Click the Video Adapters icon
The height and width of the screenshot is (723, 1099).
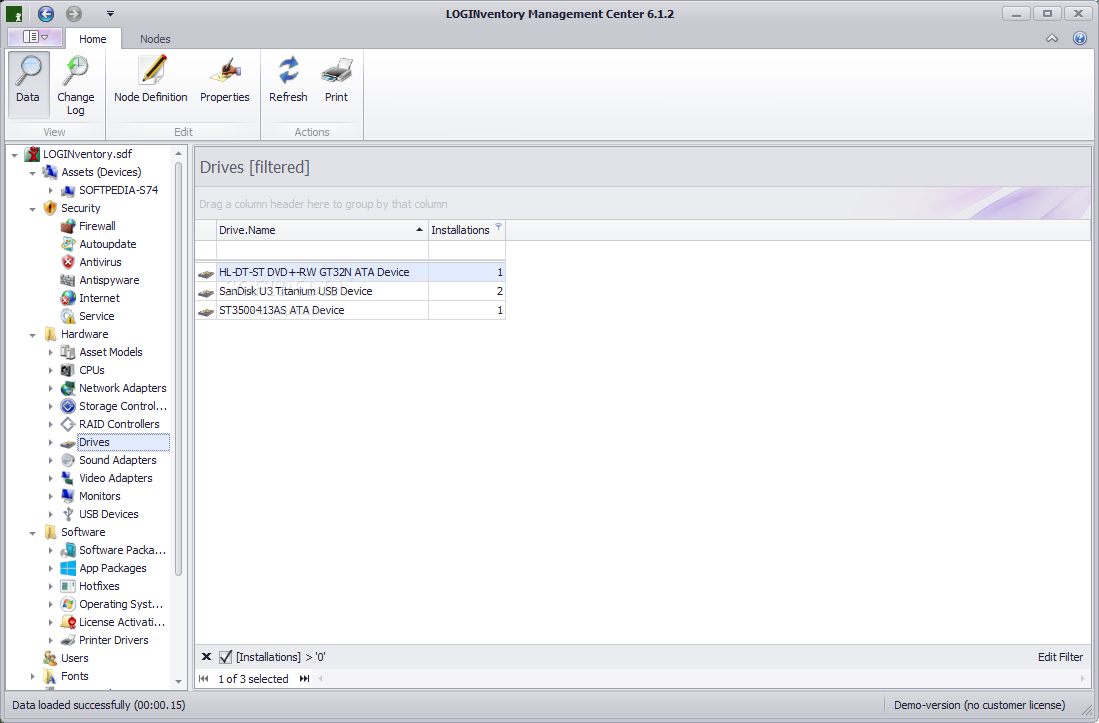pyautogui.click(x=68, y=478)
